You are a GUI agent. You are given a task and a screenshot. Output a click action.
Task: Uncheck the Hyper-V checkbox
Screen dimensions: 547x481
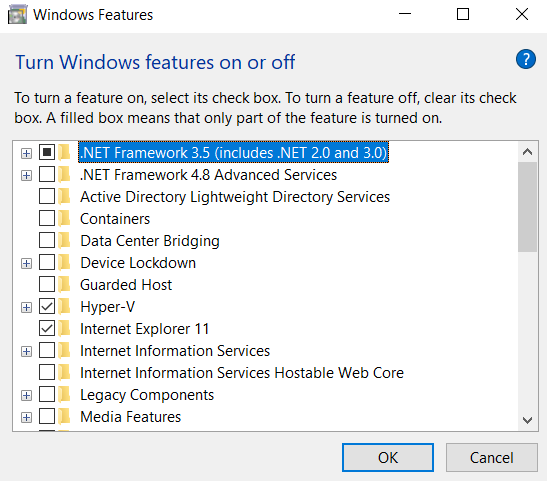tap(47, 307)
